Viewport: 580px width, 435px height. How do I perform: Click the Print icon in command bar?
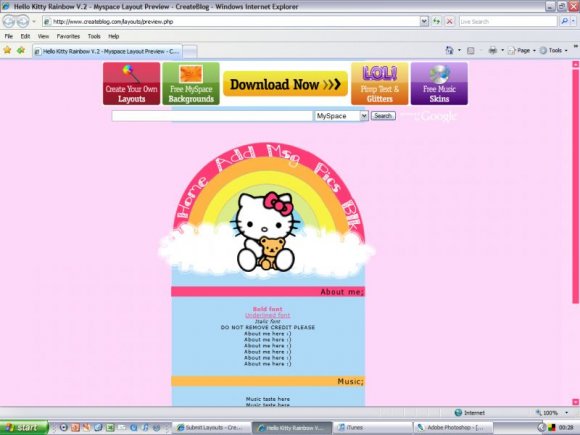coord(493,50)
